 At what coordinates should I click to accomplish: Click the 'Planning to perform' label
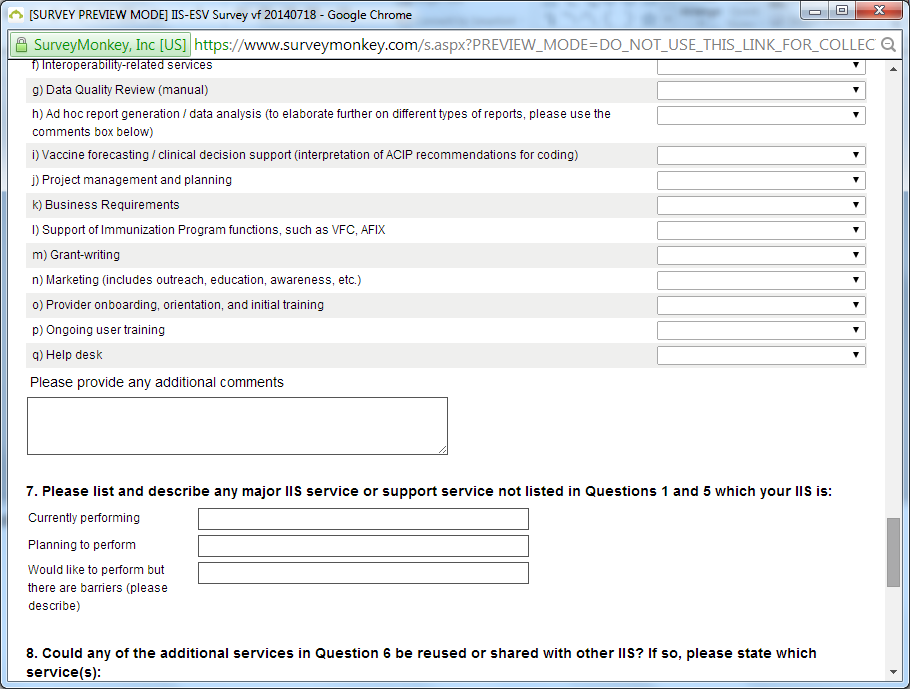[x=82, y=544]
